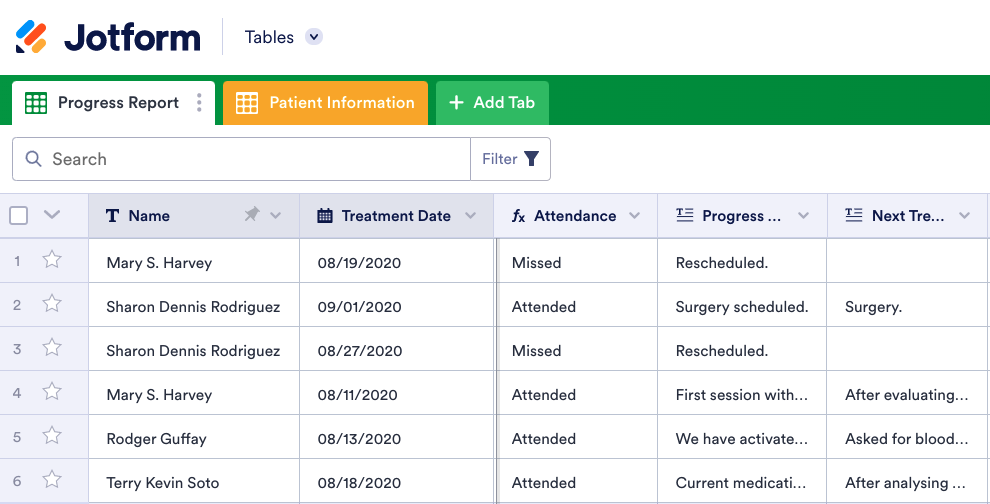The image size is (990, 504).
Task: Click the Jotform logo icon
Action: [32, 37]
